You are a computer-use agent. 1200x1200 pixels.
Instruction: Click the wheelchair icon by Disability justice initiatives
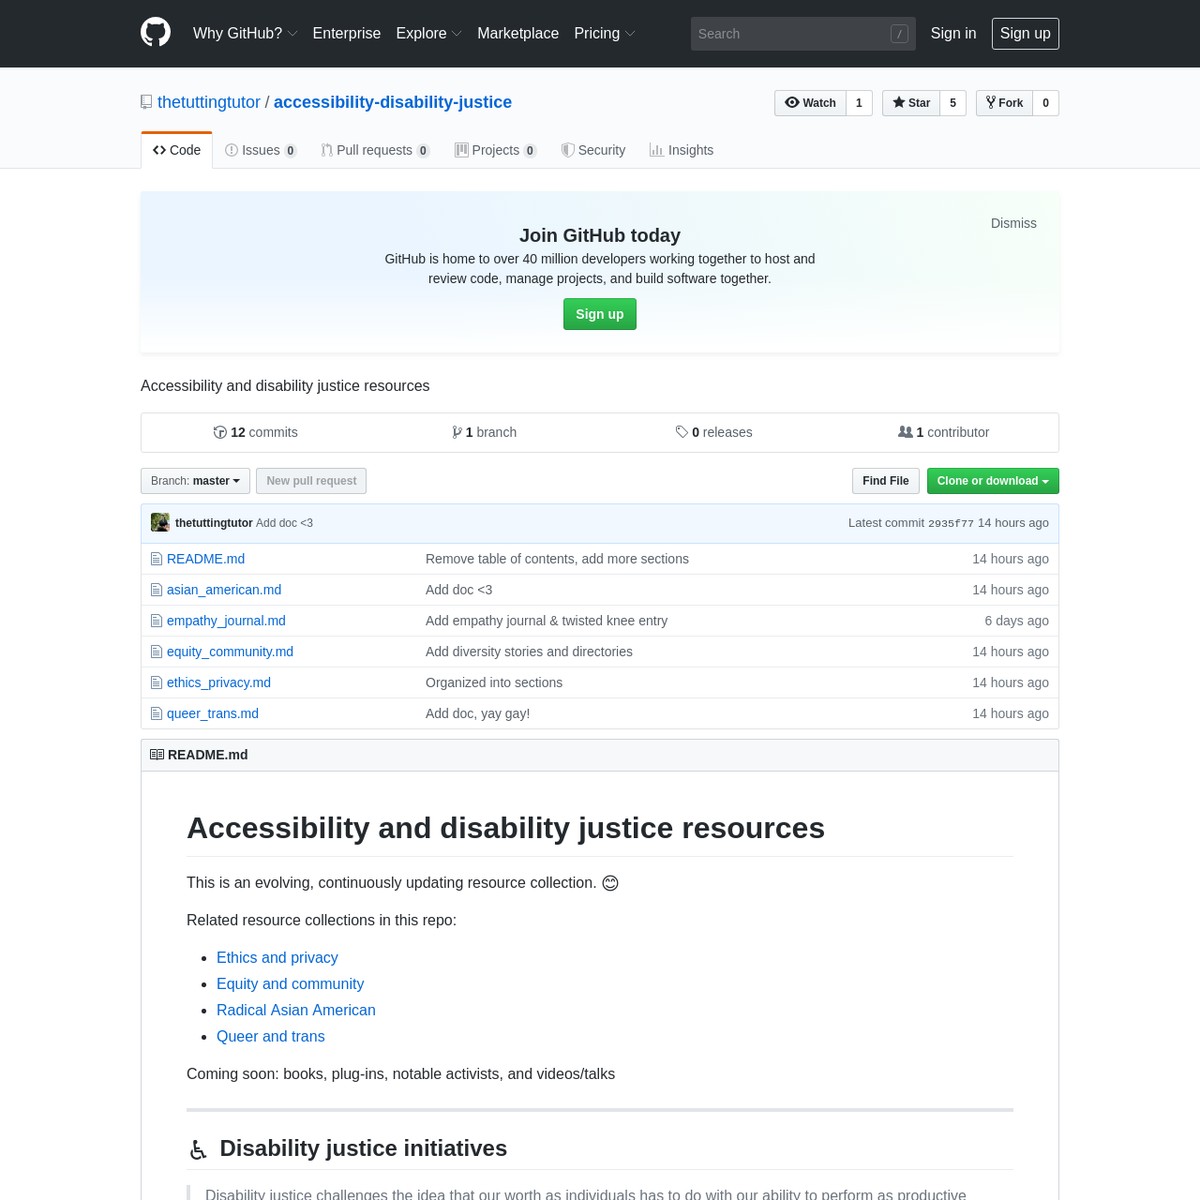pos(198,1150)
